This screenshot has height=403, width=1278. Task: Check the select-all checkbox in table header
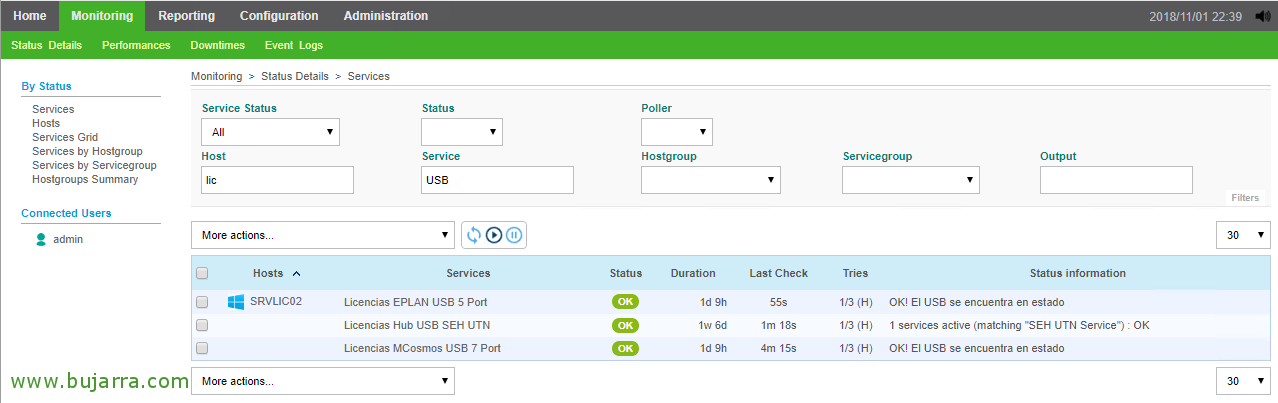coord(203,273)
